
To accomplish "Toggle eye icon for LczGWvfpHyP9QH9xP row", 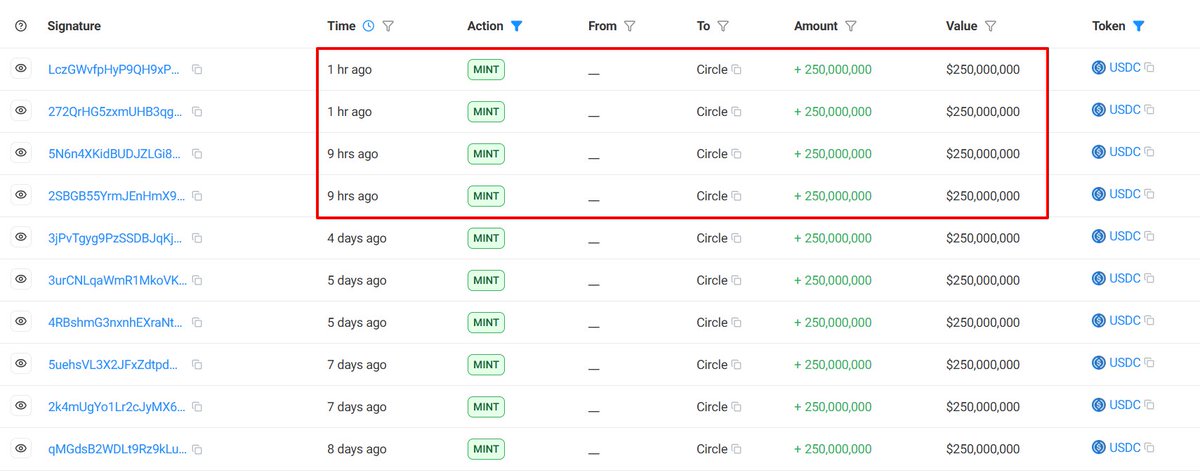I will [22, 69].
